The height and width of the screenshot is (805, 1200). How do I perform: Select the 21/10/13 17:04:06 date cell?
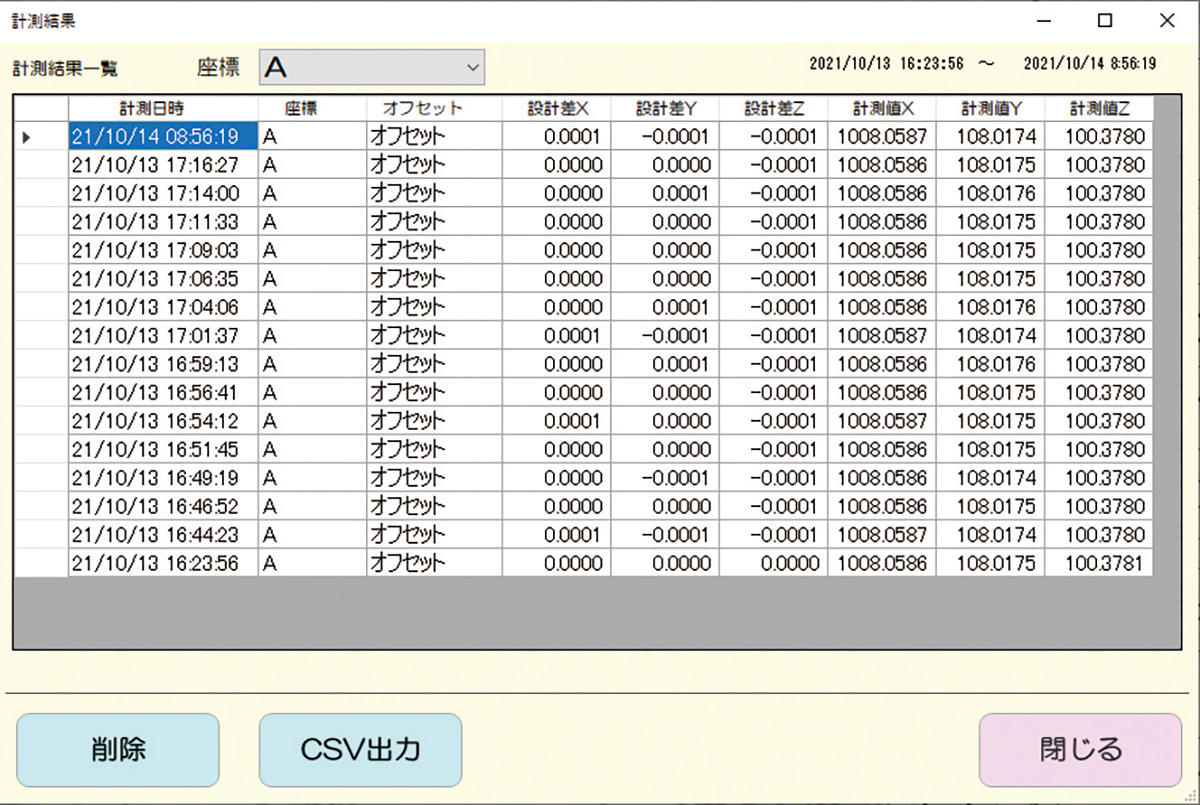pos(163,307)
